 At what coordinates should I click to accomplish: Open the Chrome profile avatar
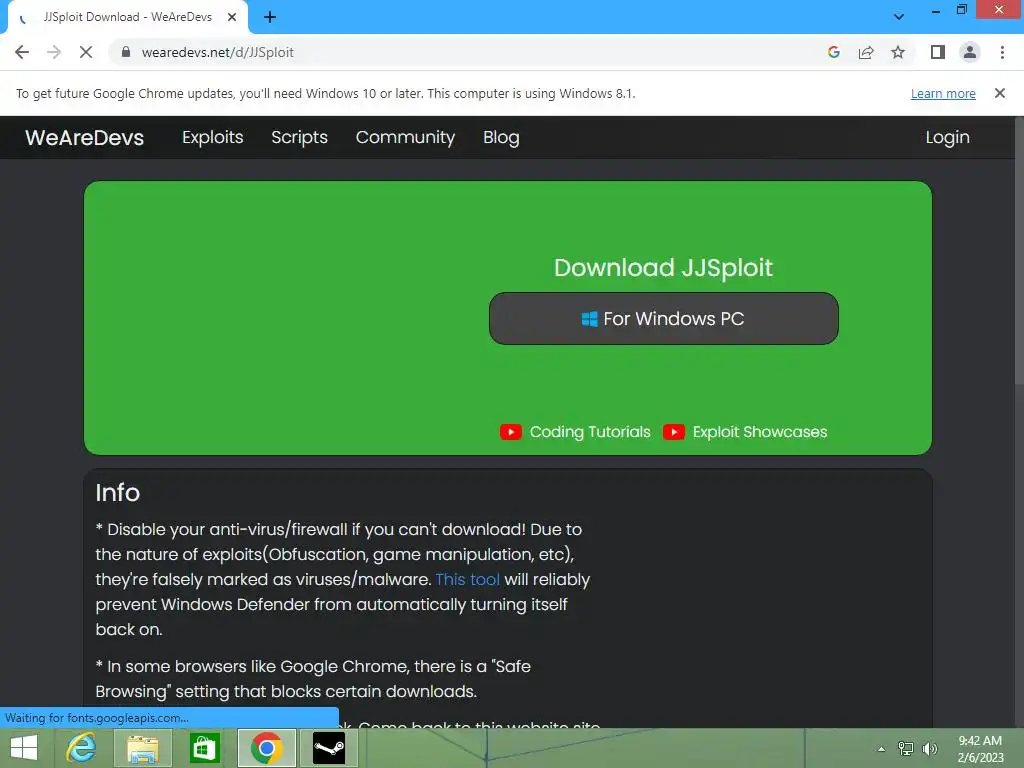tap(970, 52)
